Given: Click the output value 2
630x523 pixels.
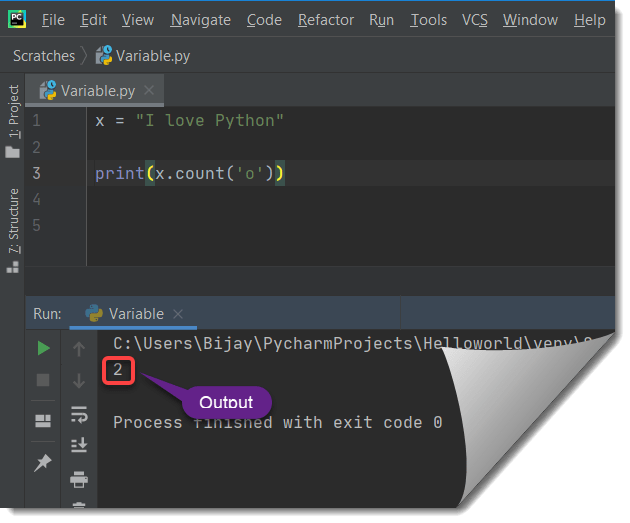Looking at the screenshot, I should [118, 370].
